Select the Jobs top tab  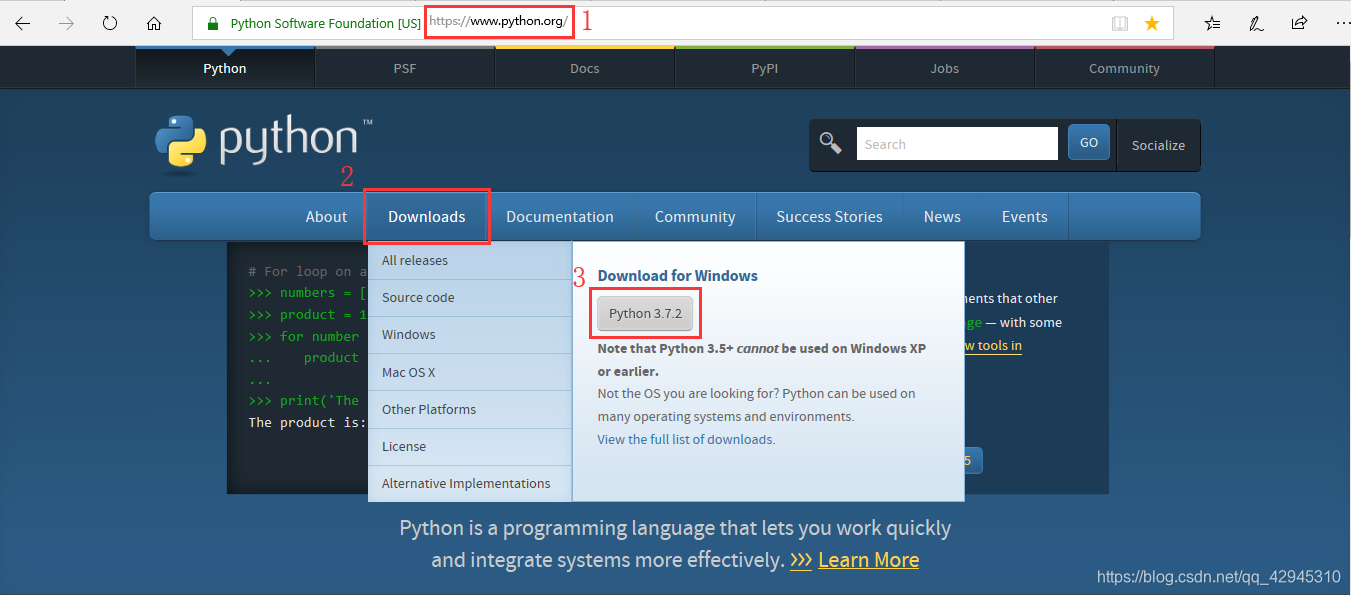point(945,68)
